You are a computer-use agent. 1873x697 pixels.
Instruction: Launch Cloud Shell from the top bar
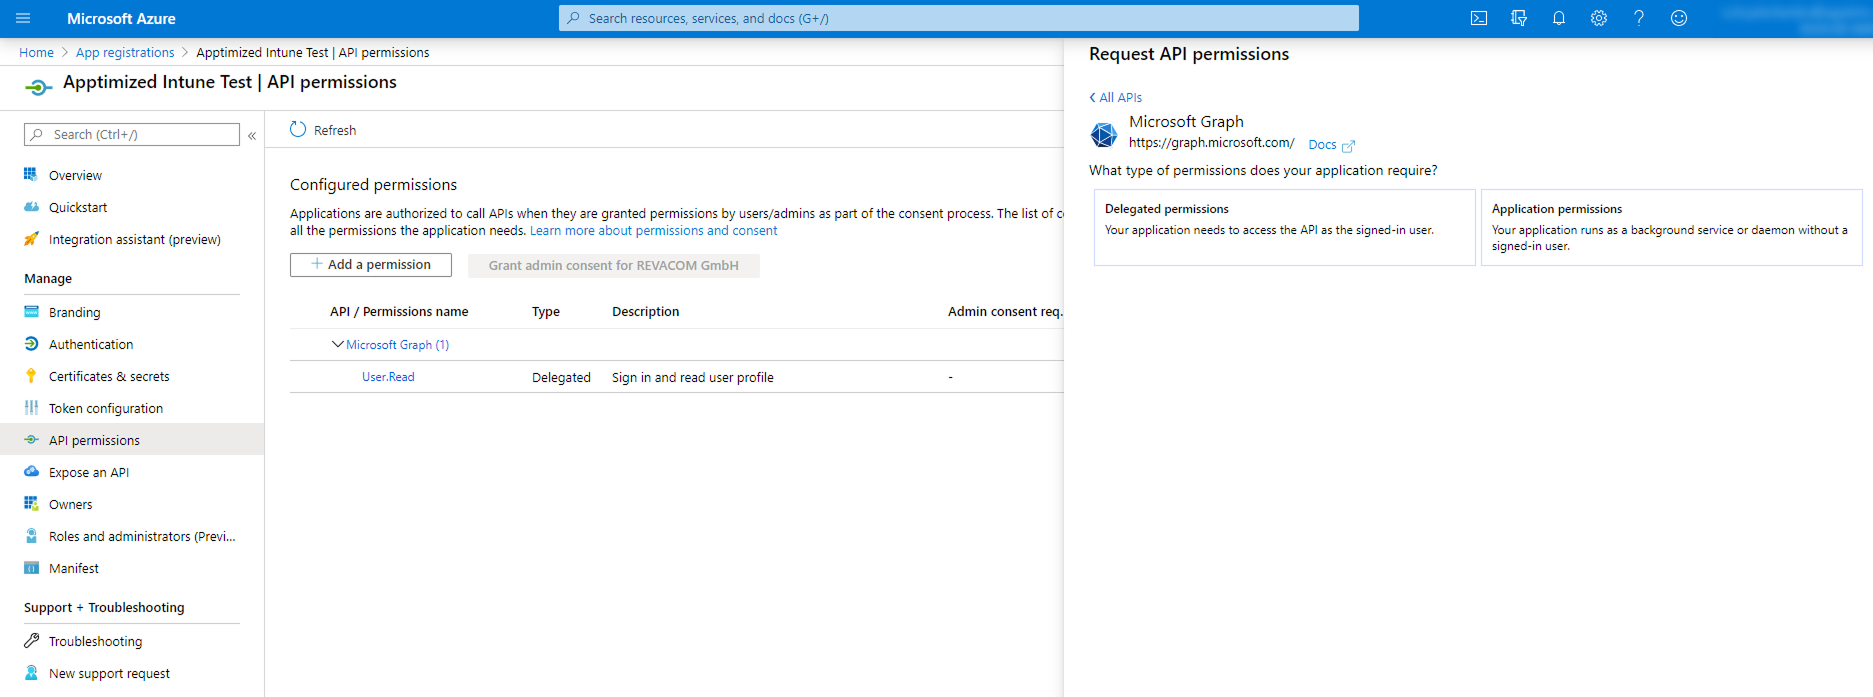[1479, 18]
